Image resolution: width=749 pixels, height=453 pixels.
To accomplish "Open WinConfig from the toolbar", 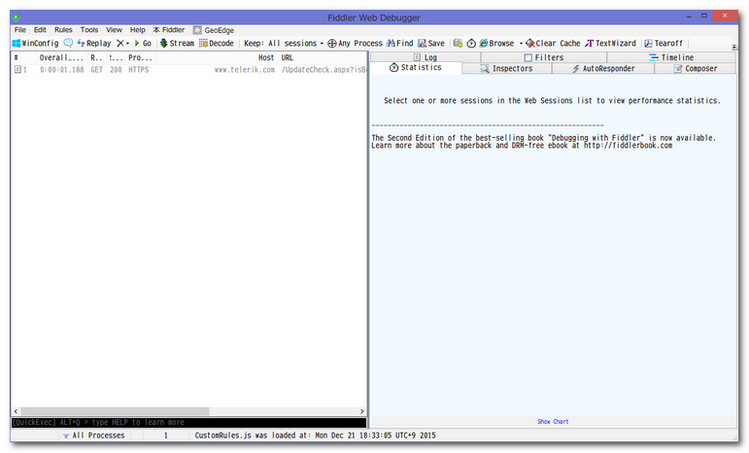I will click(35, 43).
